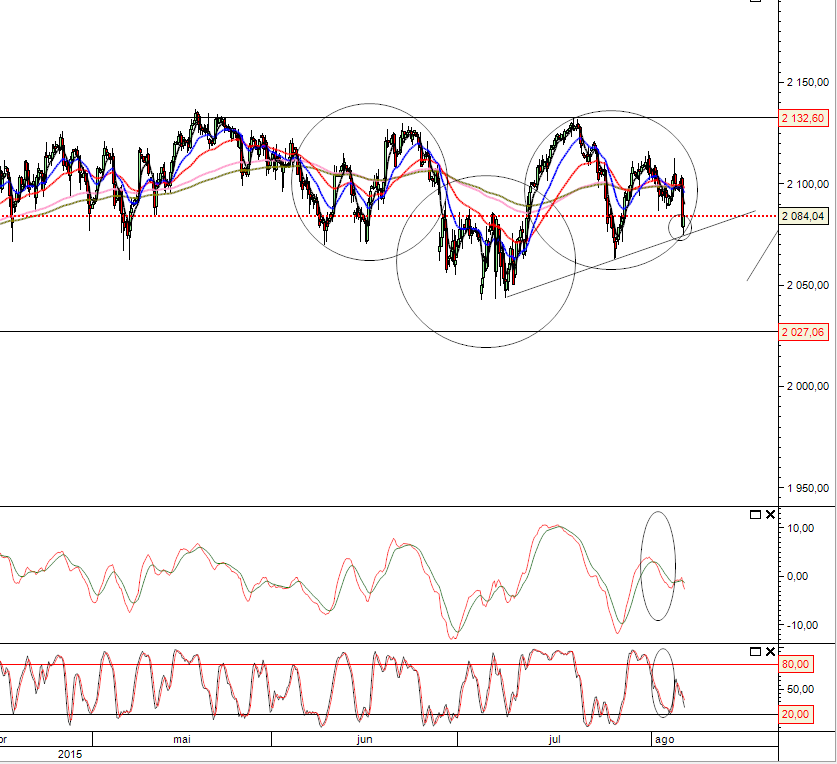Click the ago month label on the time axis

pyautogui.click(x=665, y=740)
